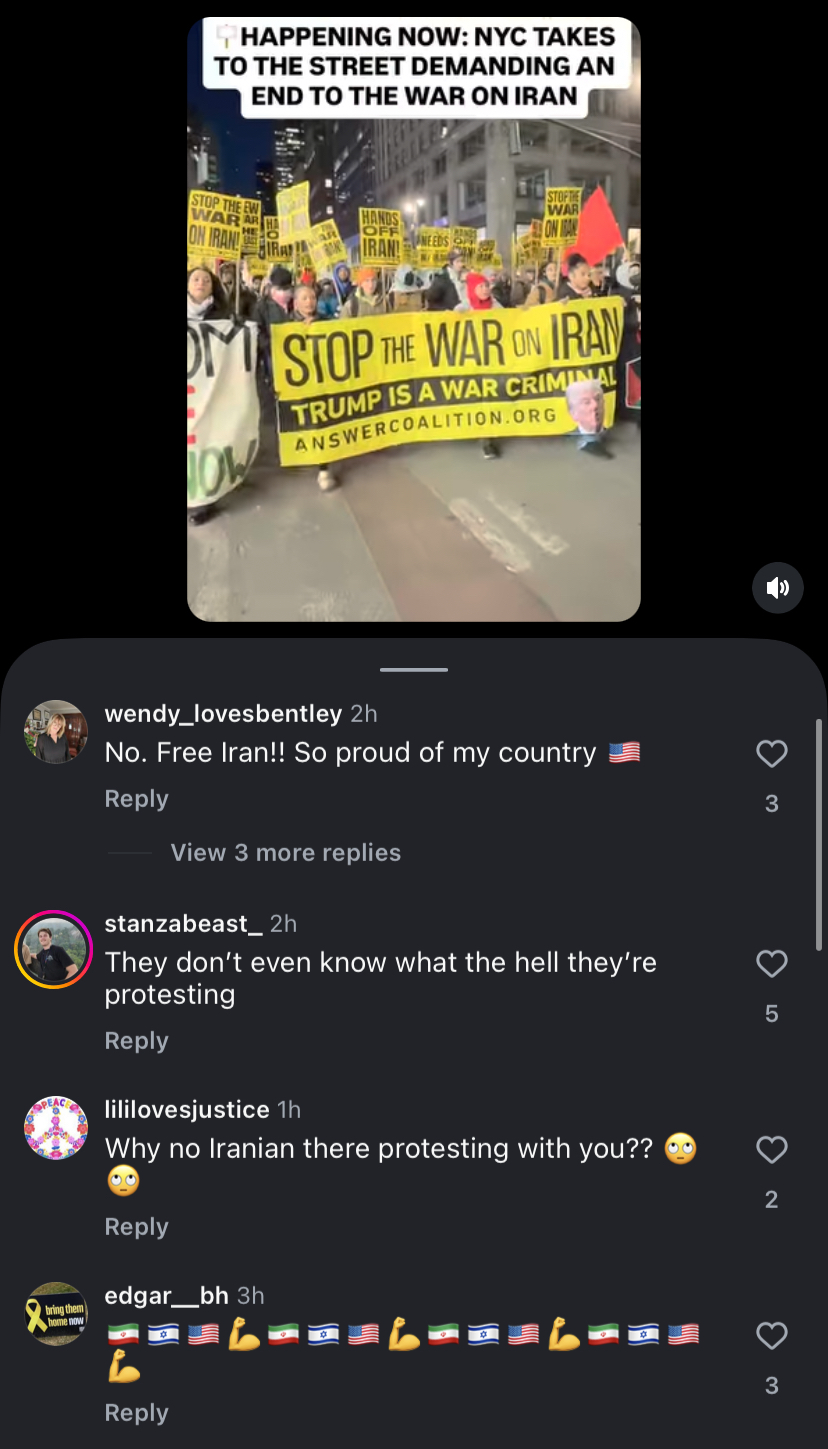Open wendy_lovesbentley's profile picture
828x1449 pixels.
[55, 732]
